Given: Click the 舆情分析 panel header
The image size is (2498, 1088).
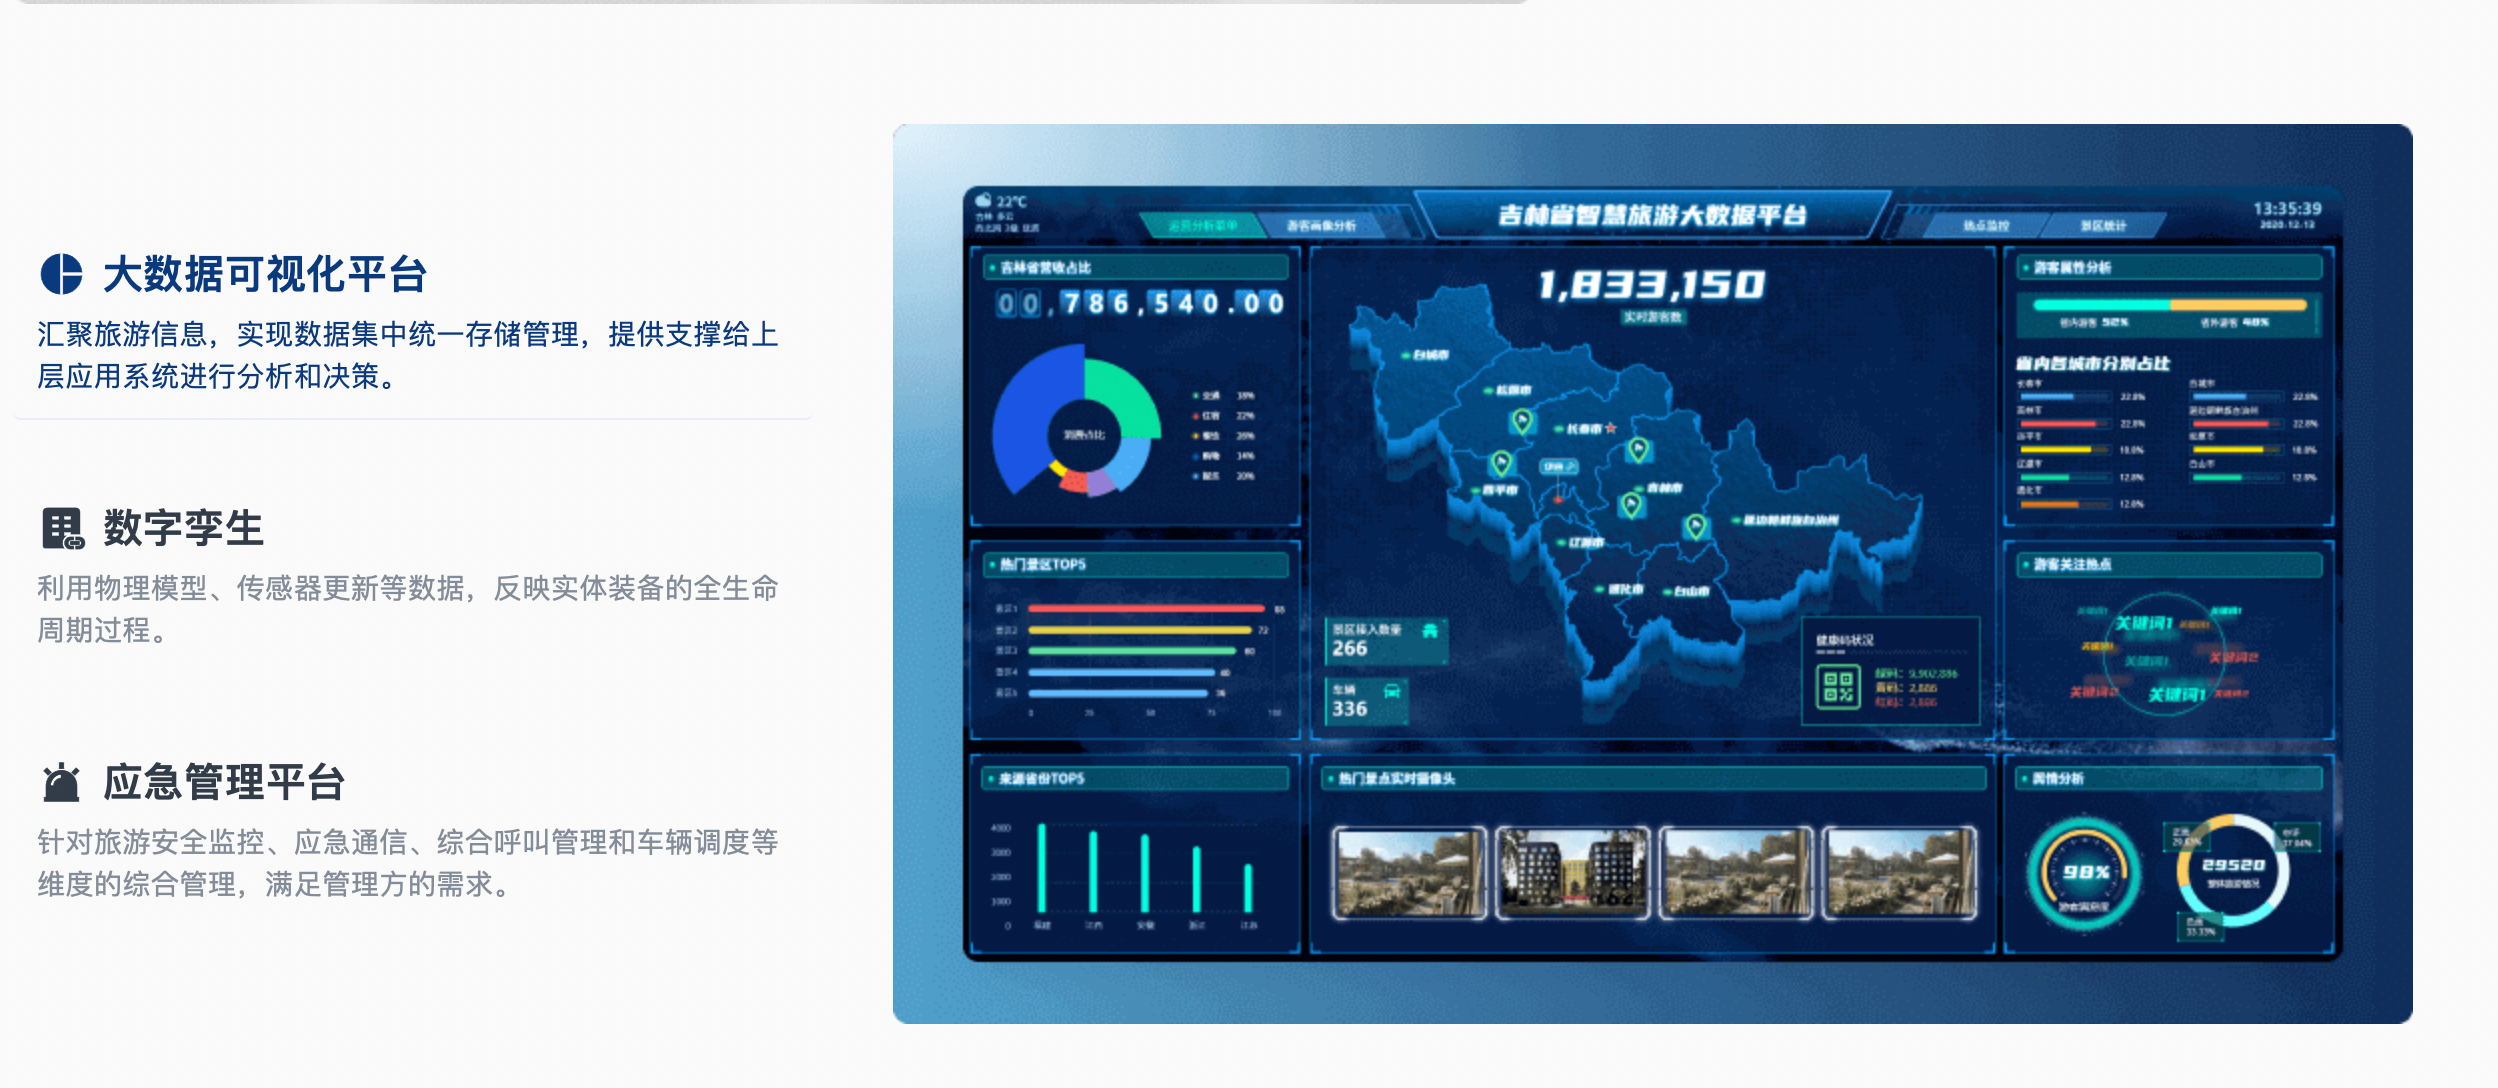Looking at the screenshot, I should (2169, 778).
